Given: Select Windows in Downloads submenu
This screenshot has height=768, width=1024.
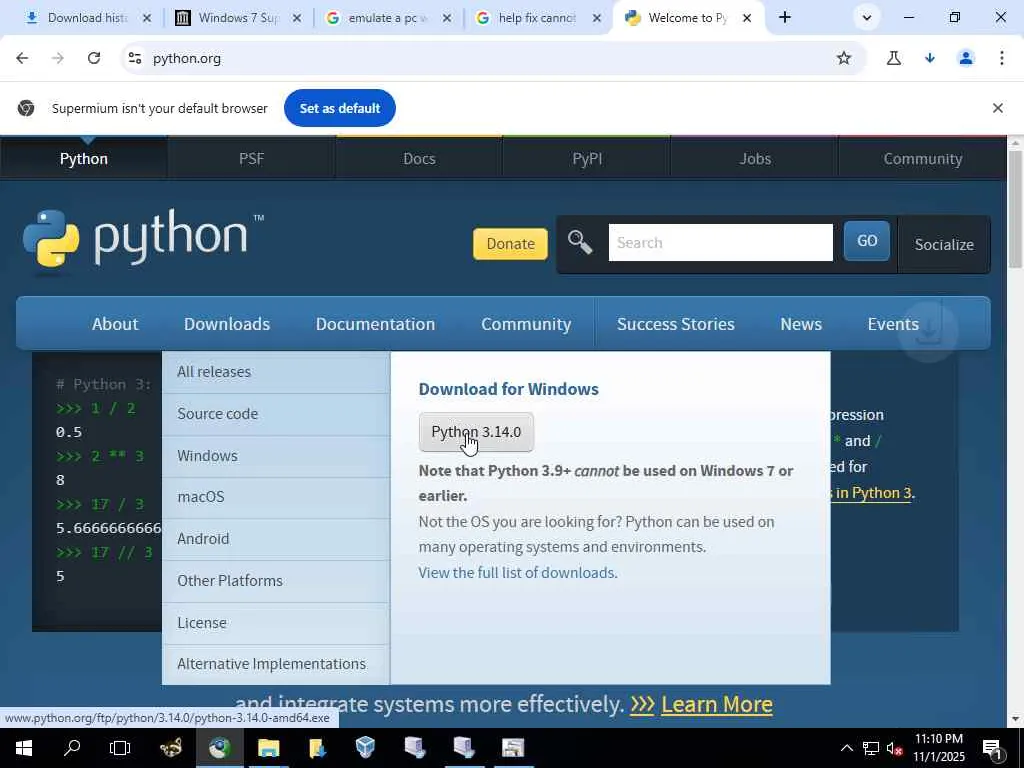Looking at the screenshot, I should [x=276, y=456].
